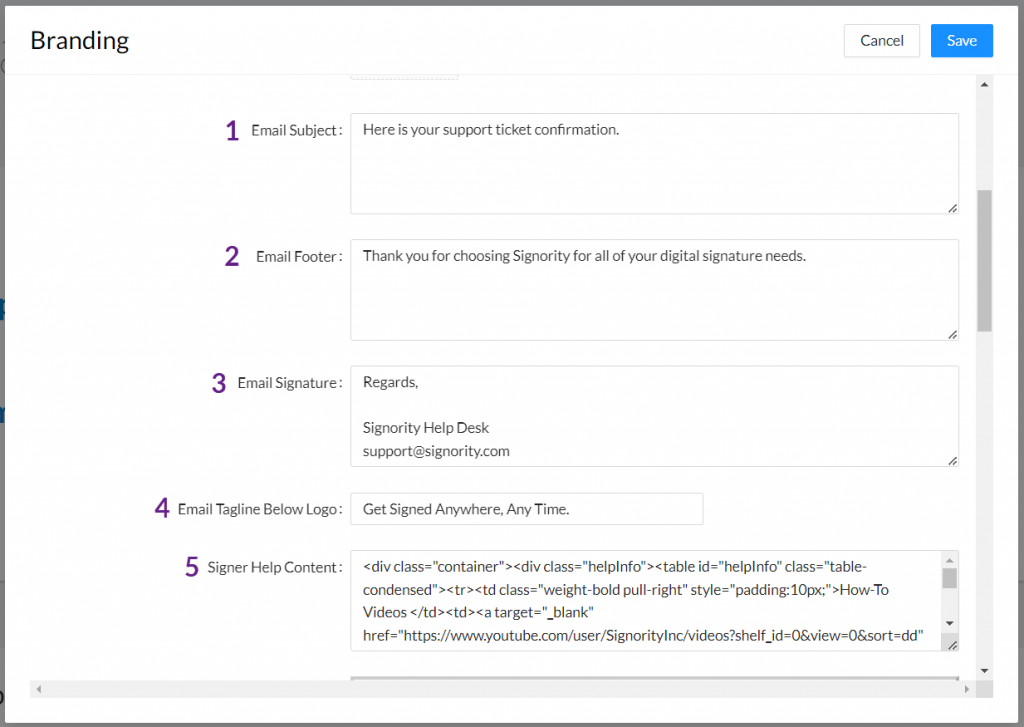The height and width of the screenshot is (727, 1024).
Task: Click the resize grip of the Email Footer field
Action: tap(952, 333)
